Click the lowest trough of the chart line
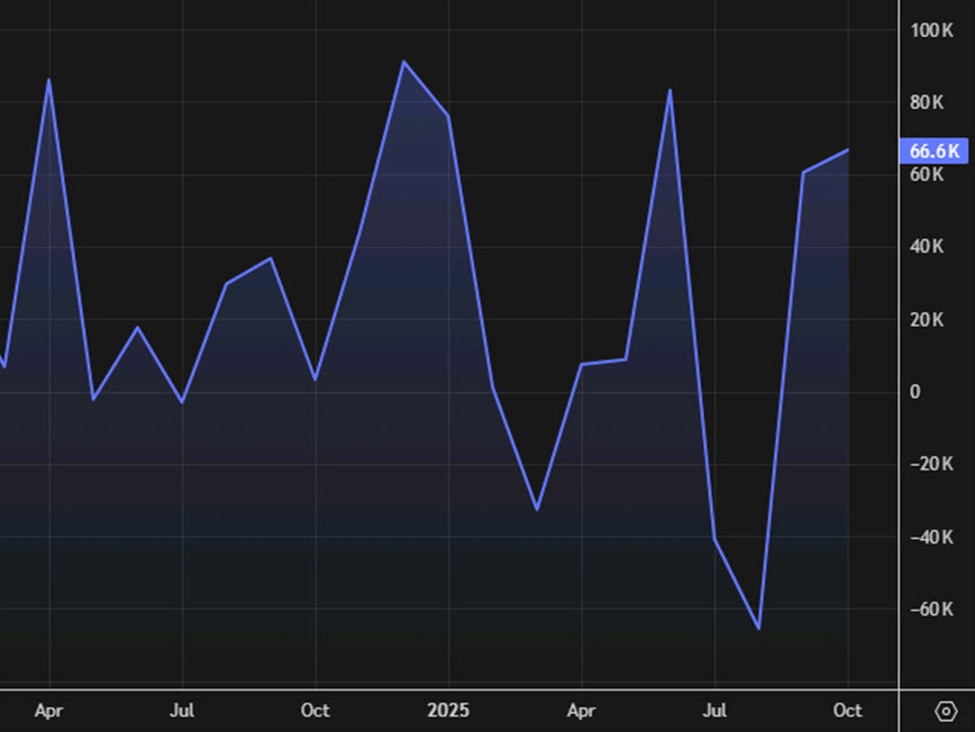The width and height of the screenshot is (975, 732). [x=758, y=627]
